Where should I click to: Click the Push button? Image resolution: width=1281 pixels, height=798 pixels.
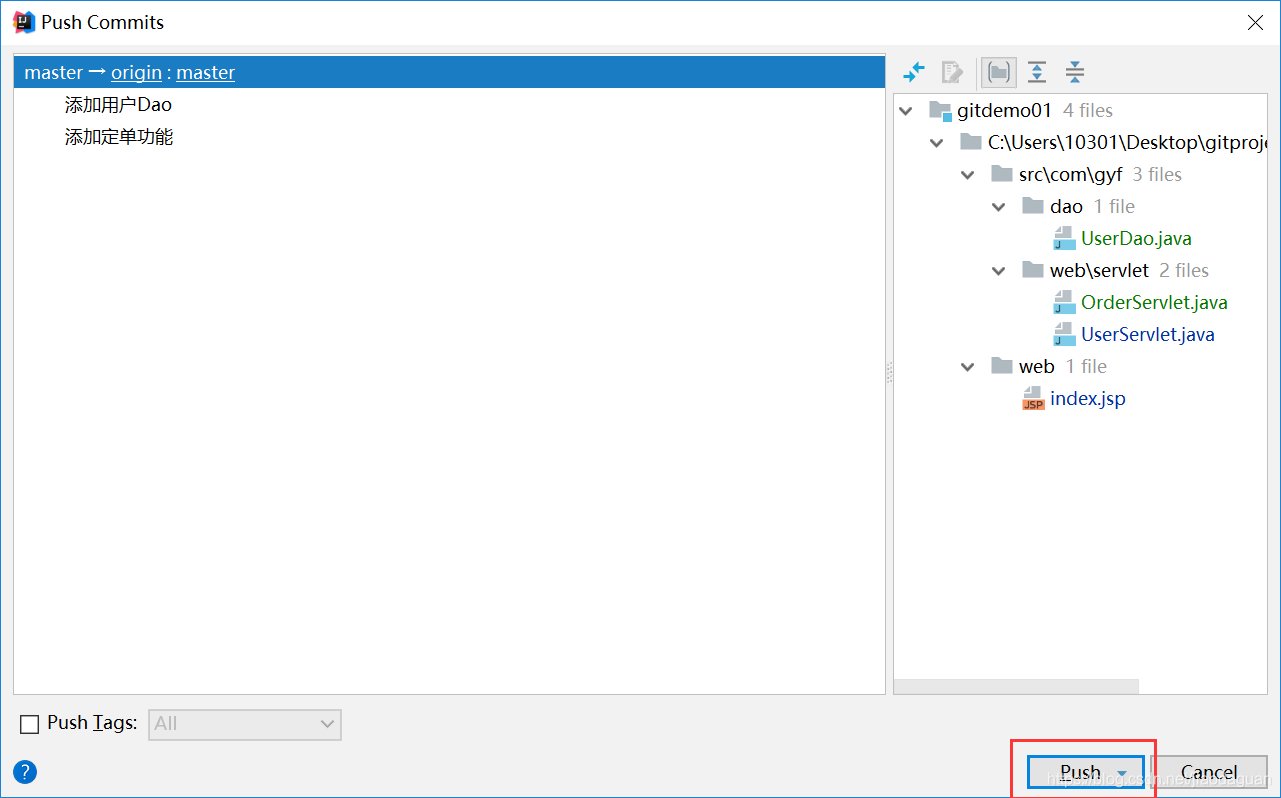1086,773
